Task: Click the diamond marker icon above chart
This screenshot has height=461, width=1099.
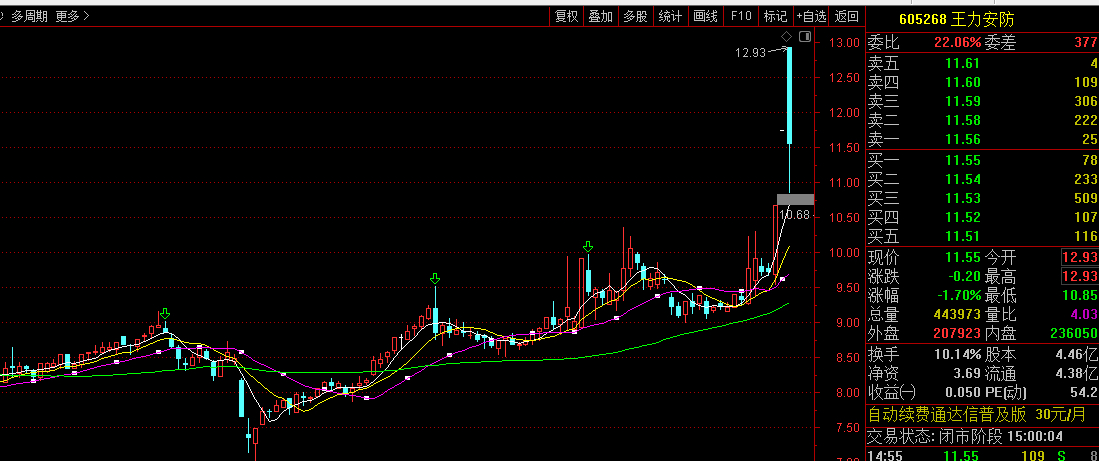Action: coord(787,36)
